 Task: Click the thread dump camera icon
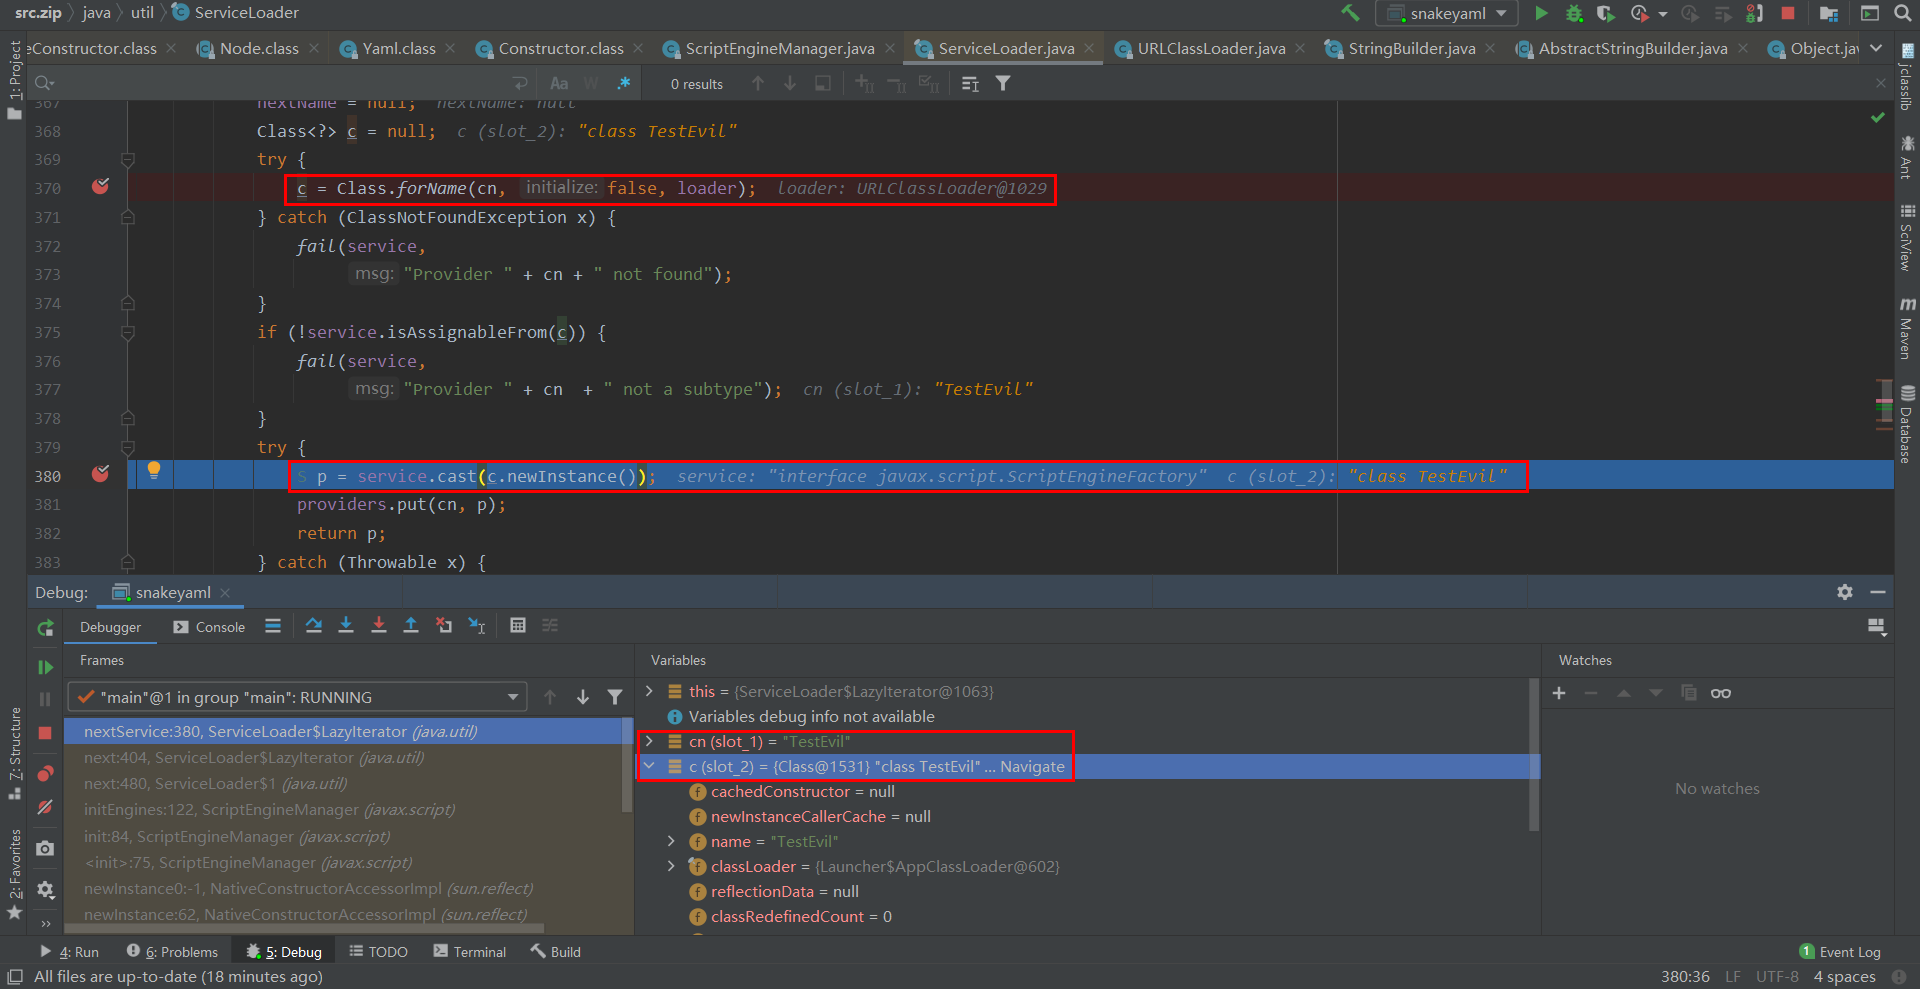(45, 849)
